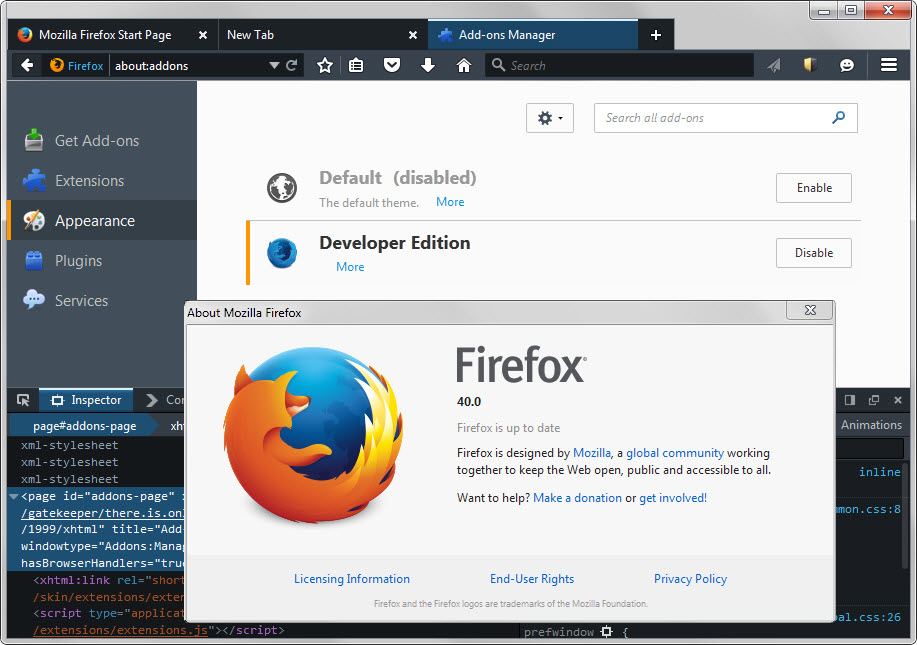917x645 pixels.
Task: Open the add-ons tools gear dropdown
Action: (x=550, y=118)
